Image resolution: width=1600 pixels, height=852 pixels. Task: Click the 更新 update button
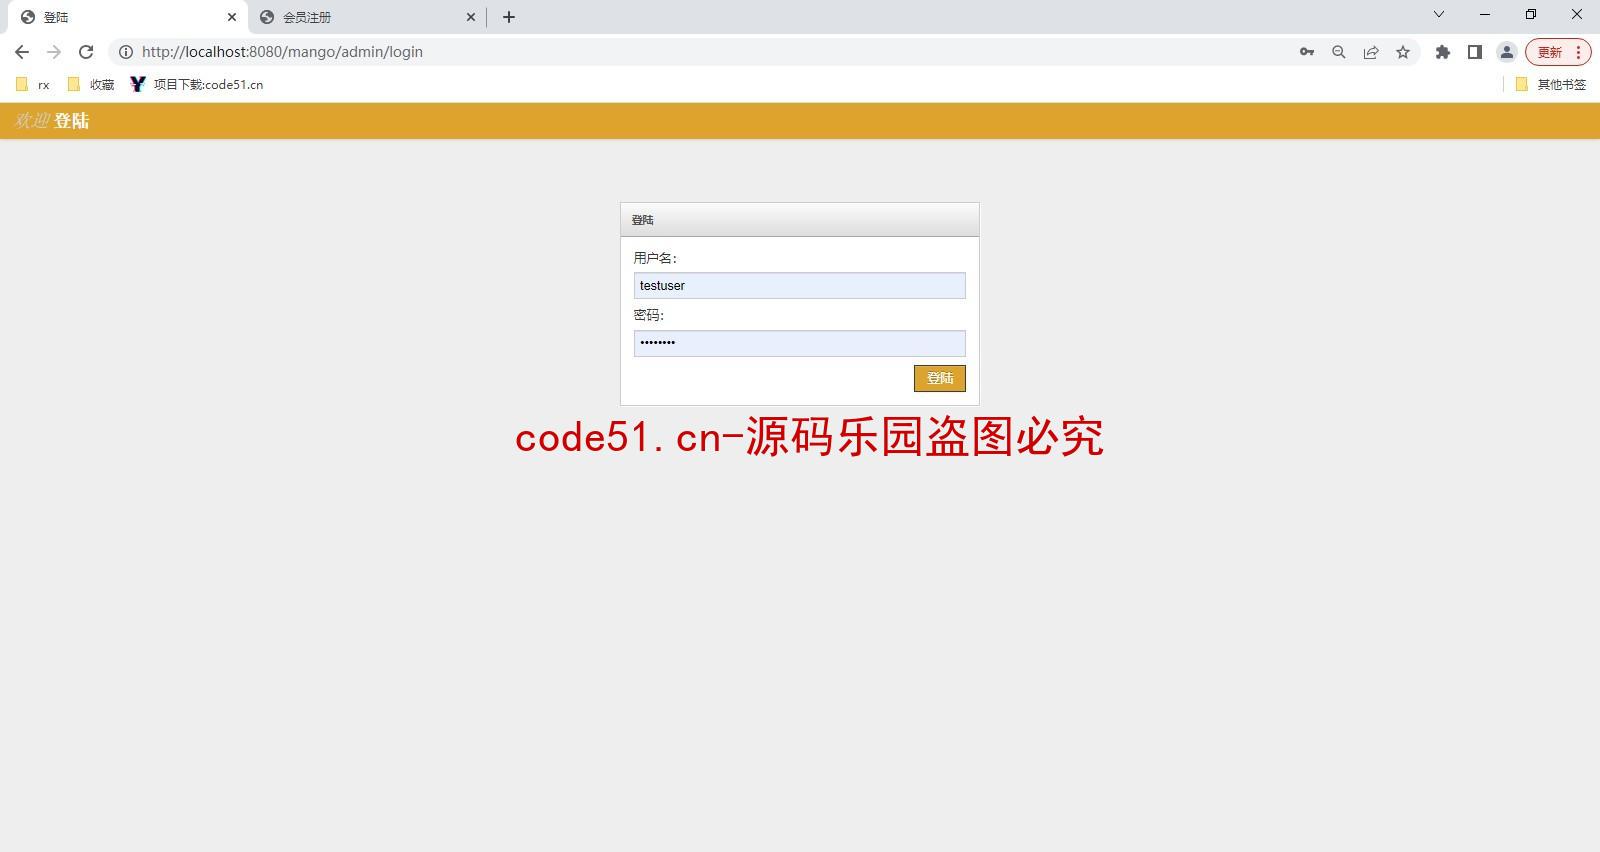1558,52
